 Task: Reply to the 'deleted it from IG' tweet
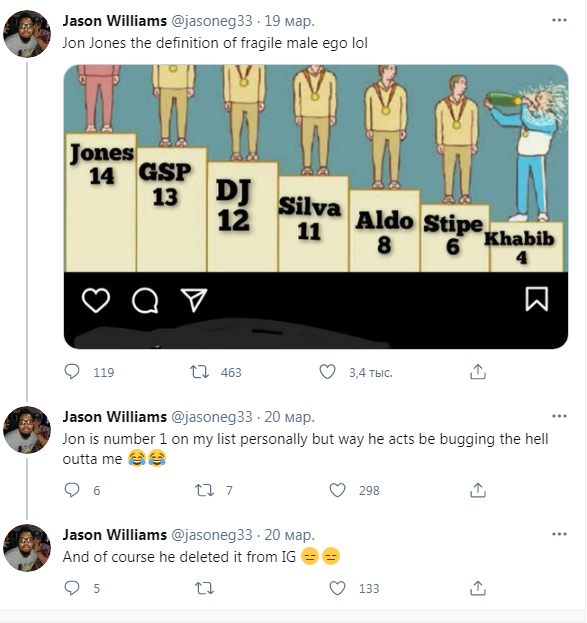point(72,588)
